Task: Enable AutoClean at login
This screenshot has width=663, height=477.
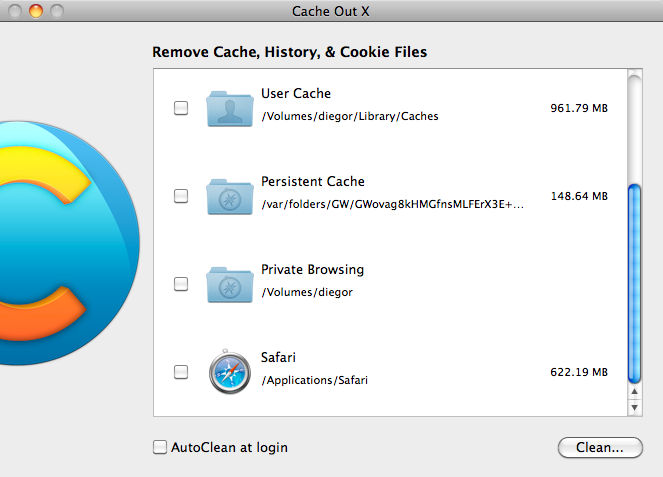Action: point(160,447)
